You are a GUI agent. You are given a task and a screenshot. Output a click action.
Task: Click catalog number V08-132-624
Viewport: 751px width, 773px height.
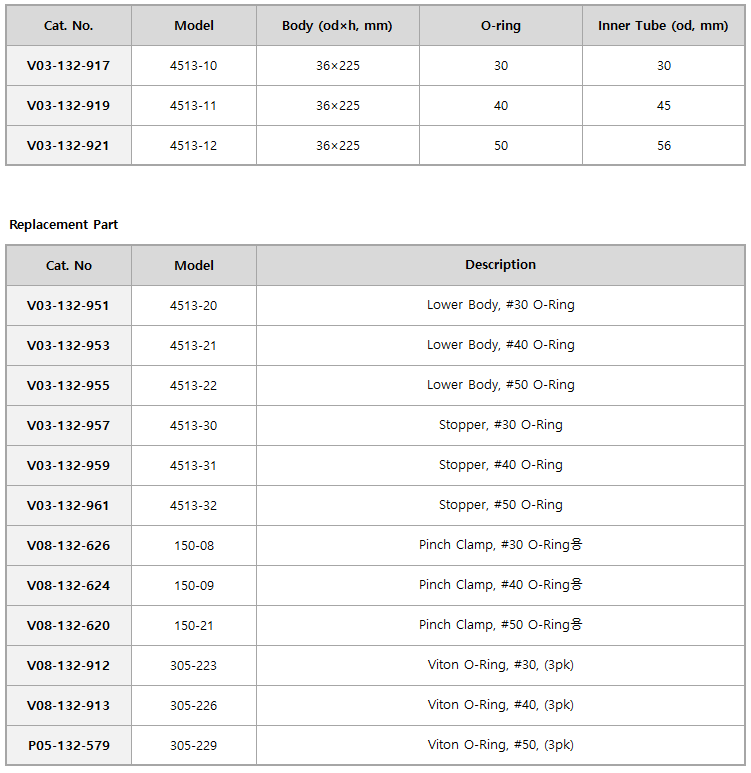tap(69, 586)
